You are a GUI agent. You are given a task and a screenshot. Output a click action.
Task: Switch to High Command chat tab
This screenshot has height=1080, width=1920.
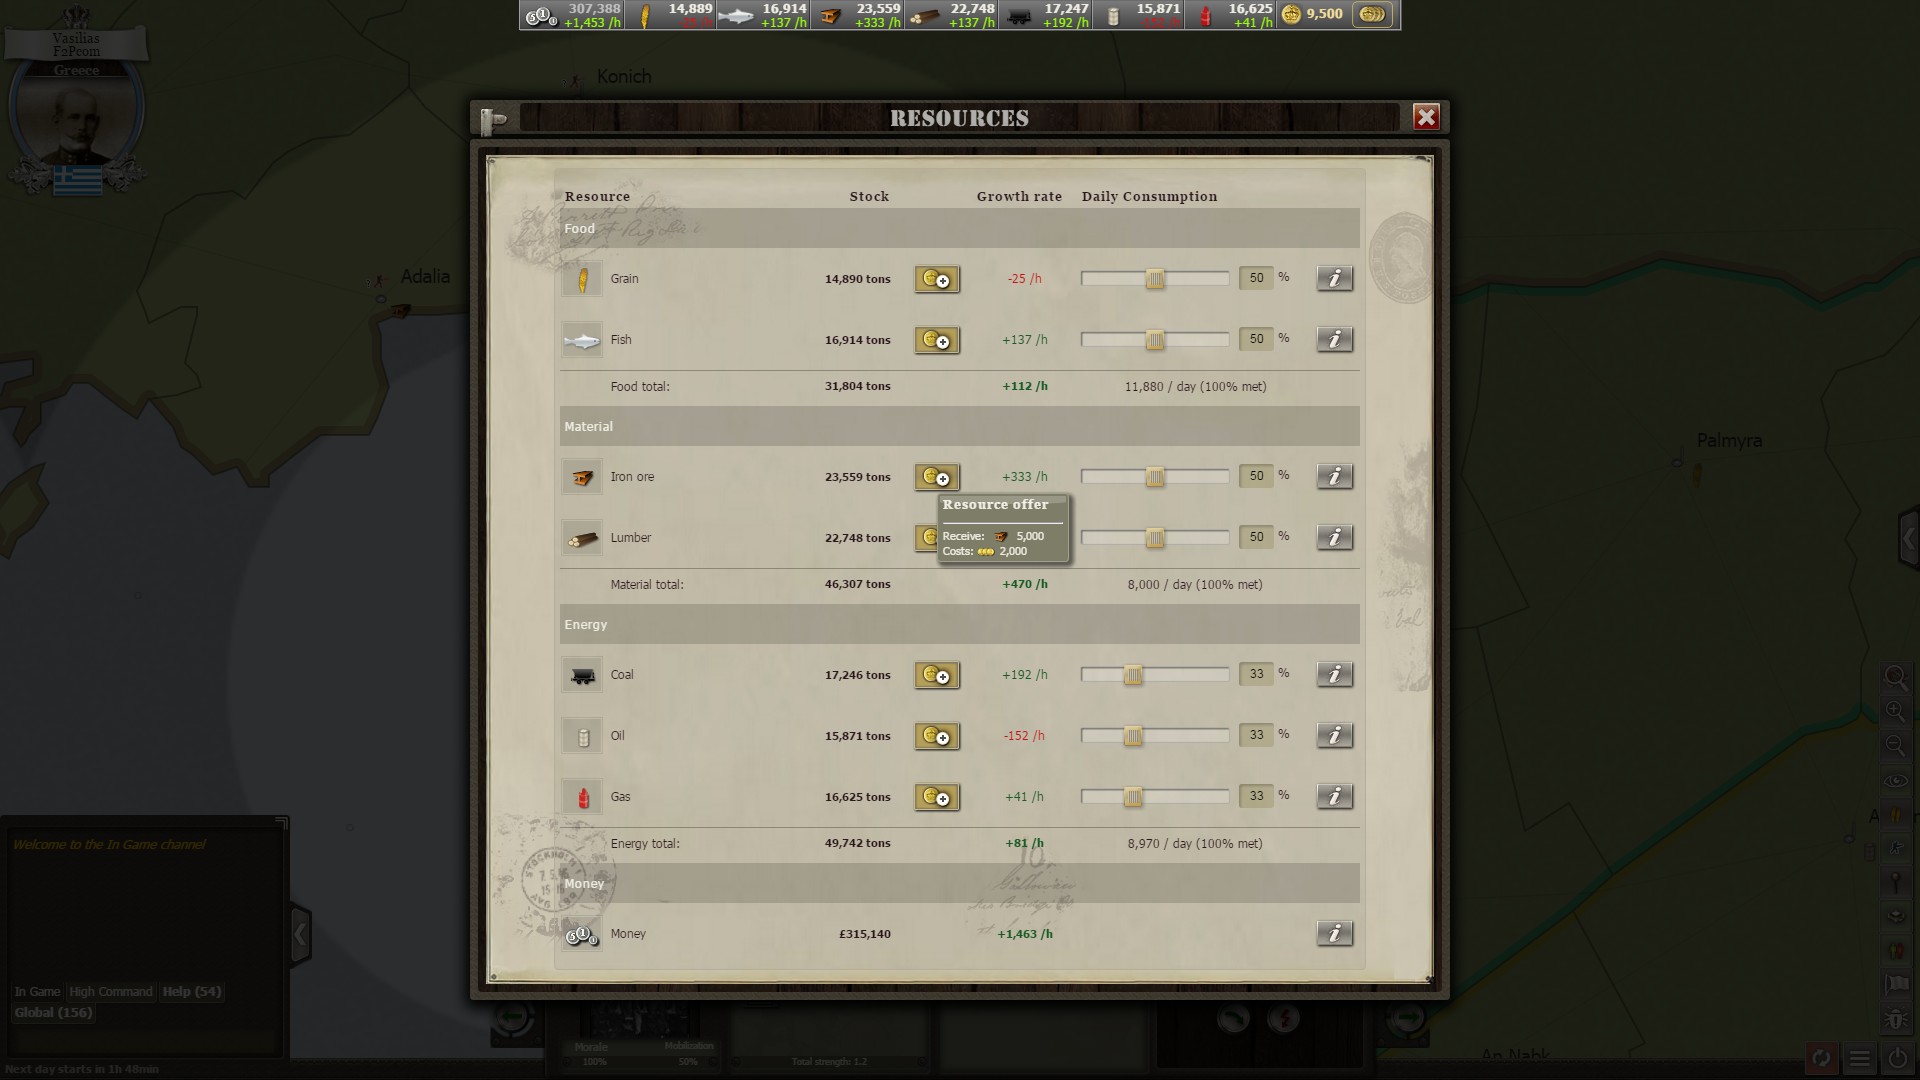tap(111, 991)
